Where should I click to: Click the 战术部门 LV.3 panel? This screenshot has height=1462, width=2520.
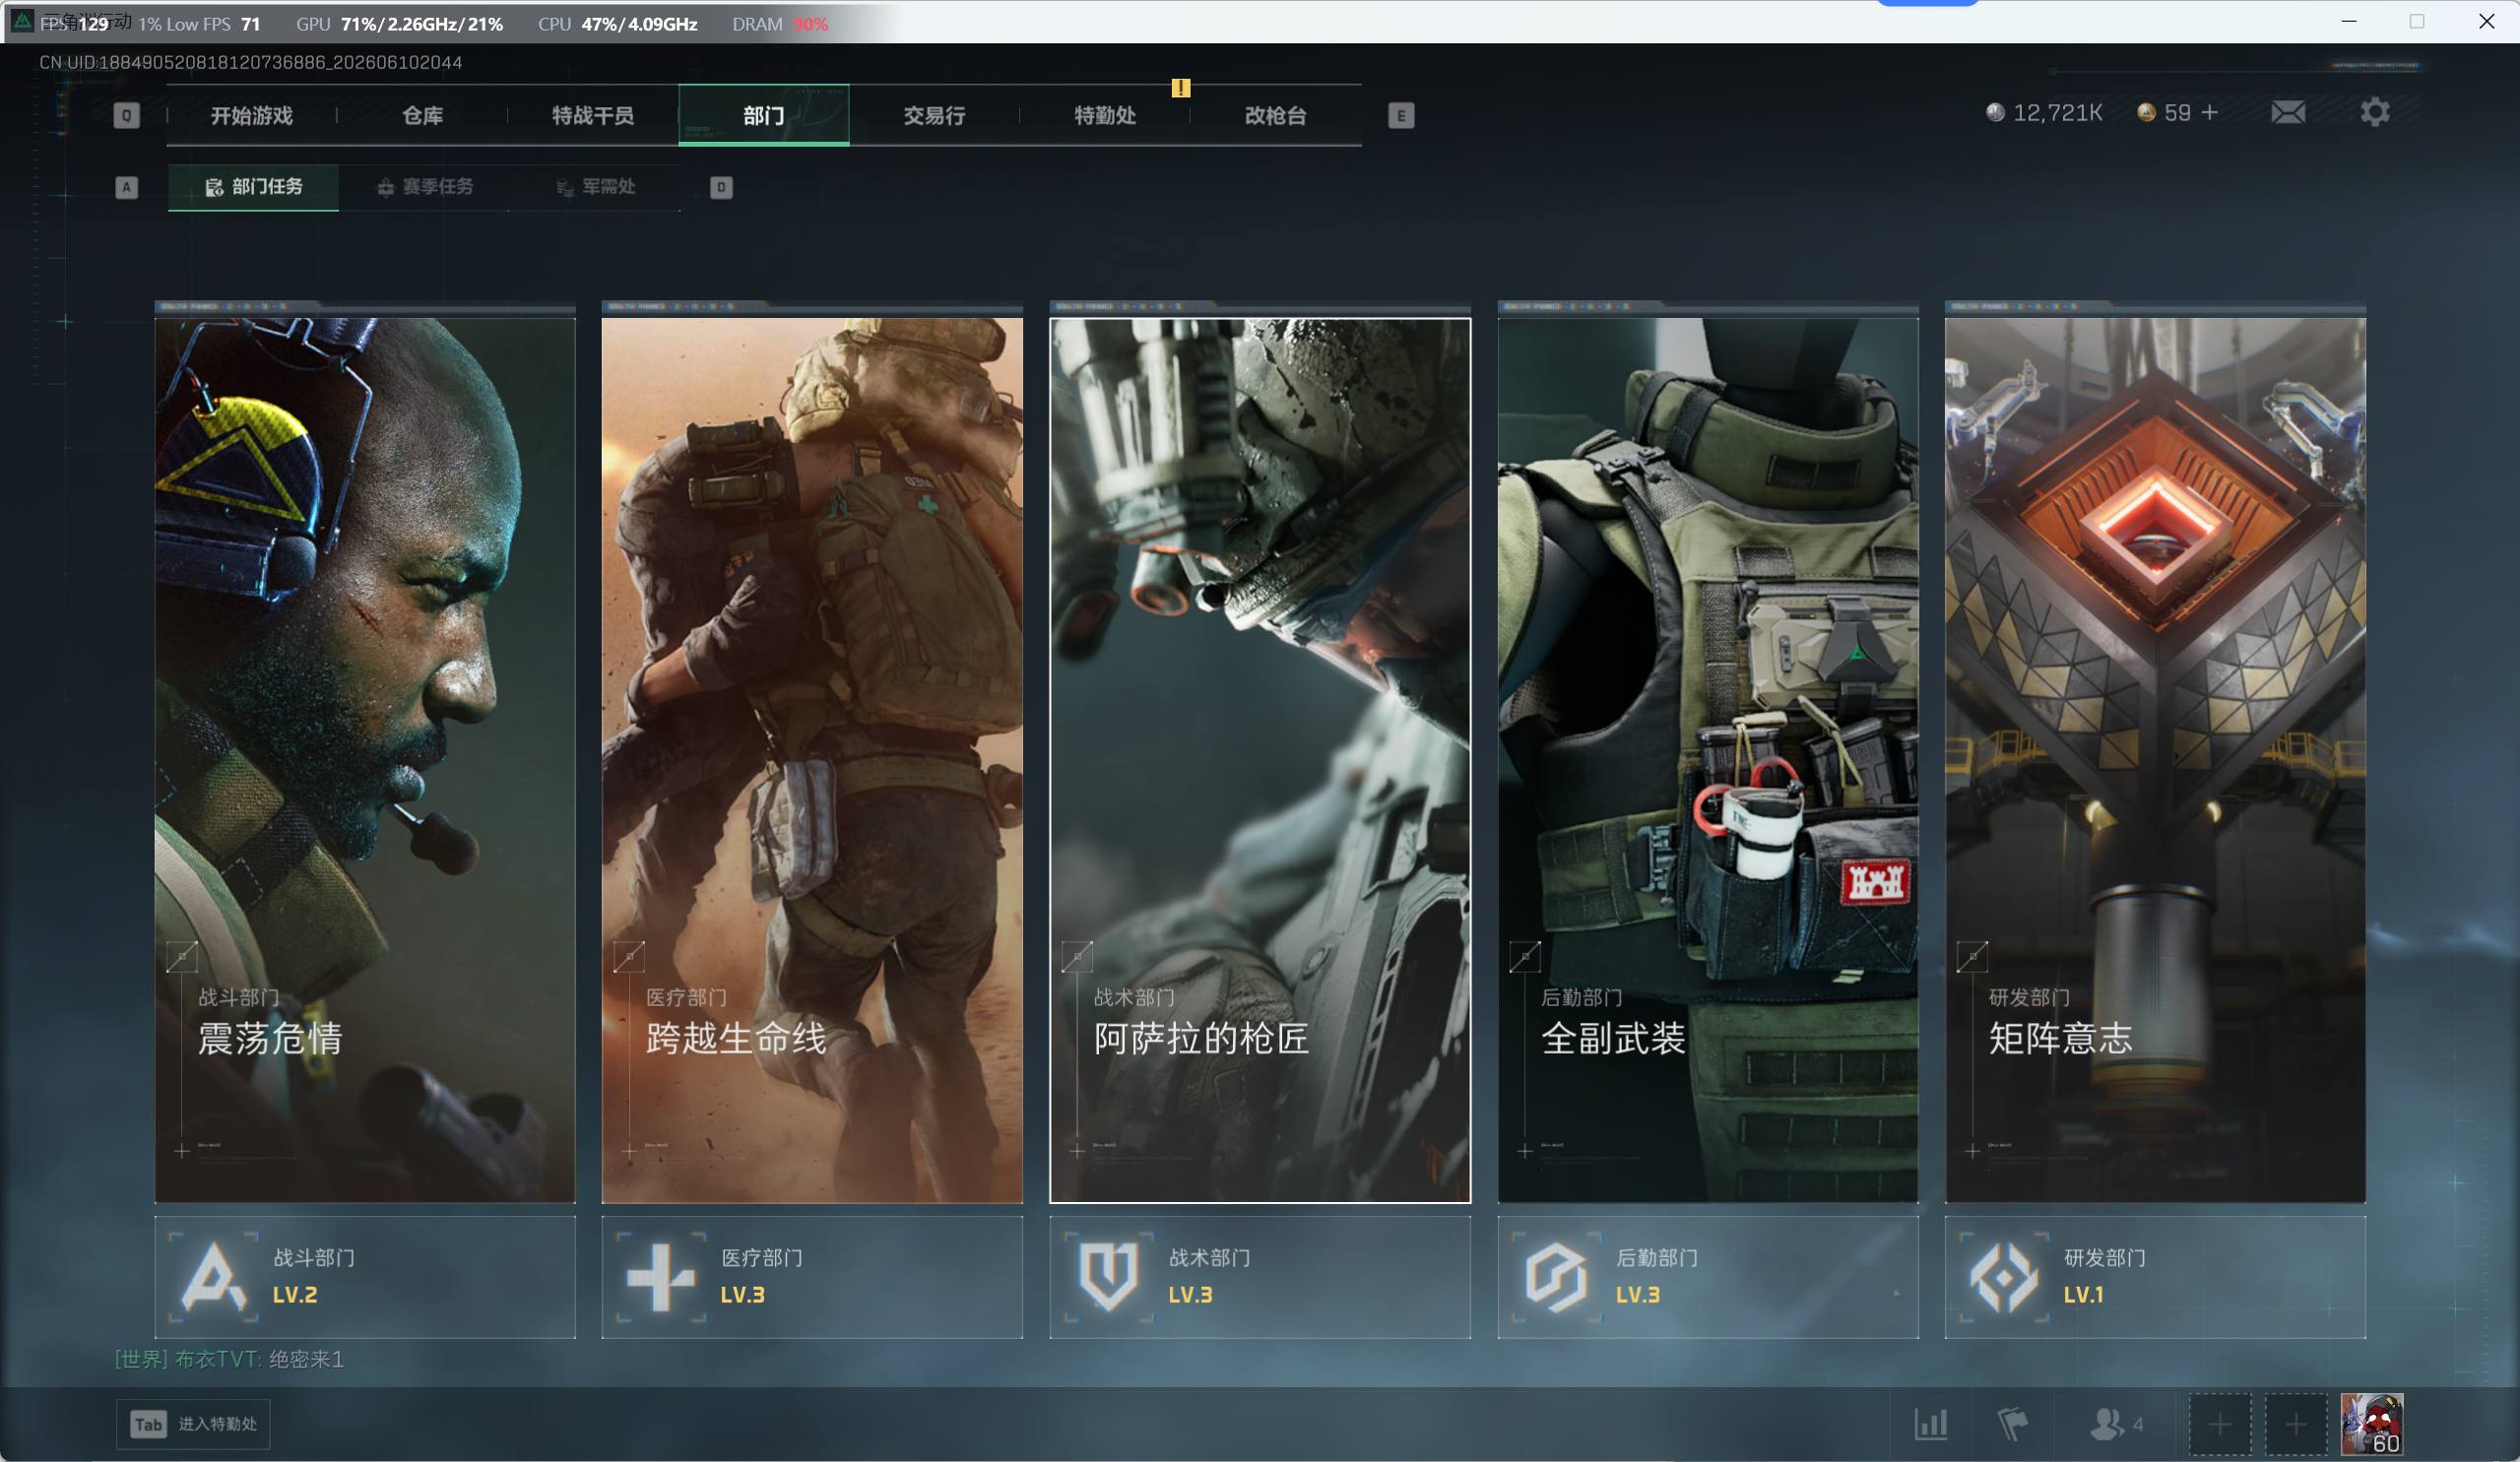click(1260, 1277)
